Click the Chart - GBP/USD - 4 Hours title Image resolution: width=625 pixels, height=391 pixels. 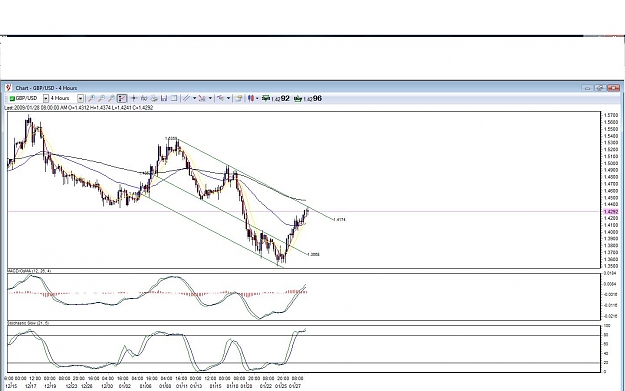coord(46,88)
